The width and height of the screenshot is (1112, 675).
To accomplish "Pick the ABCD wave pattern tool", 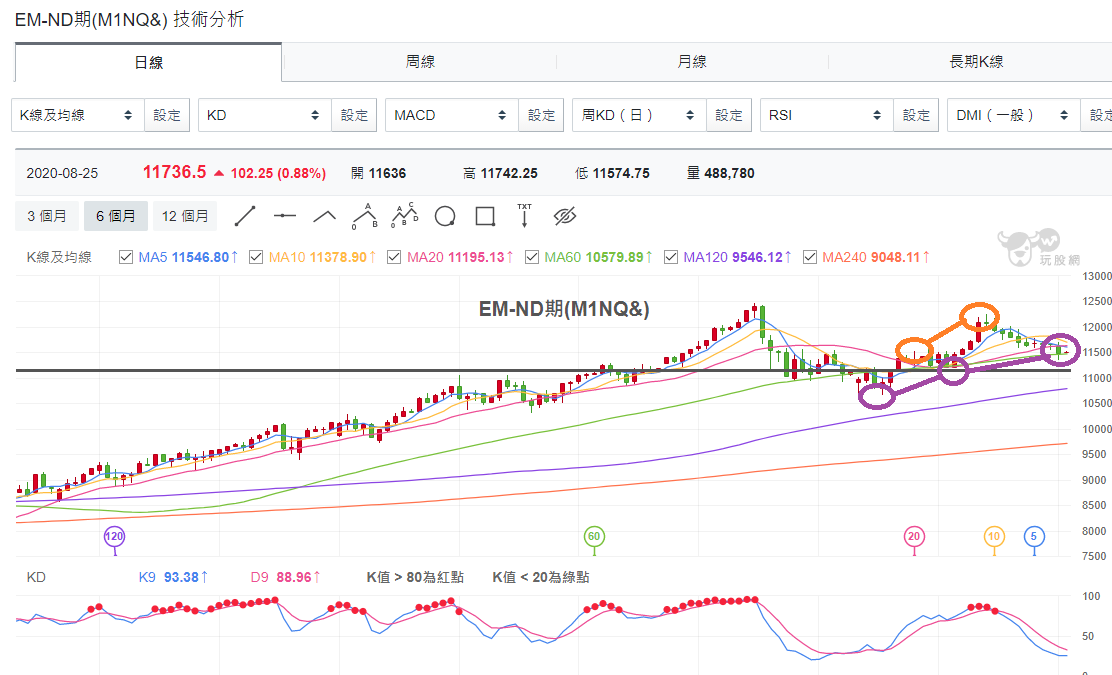I will coord(405,216).
